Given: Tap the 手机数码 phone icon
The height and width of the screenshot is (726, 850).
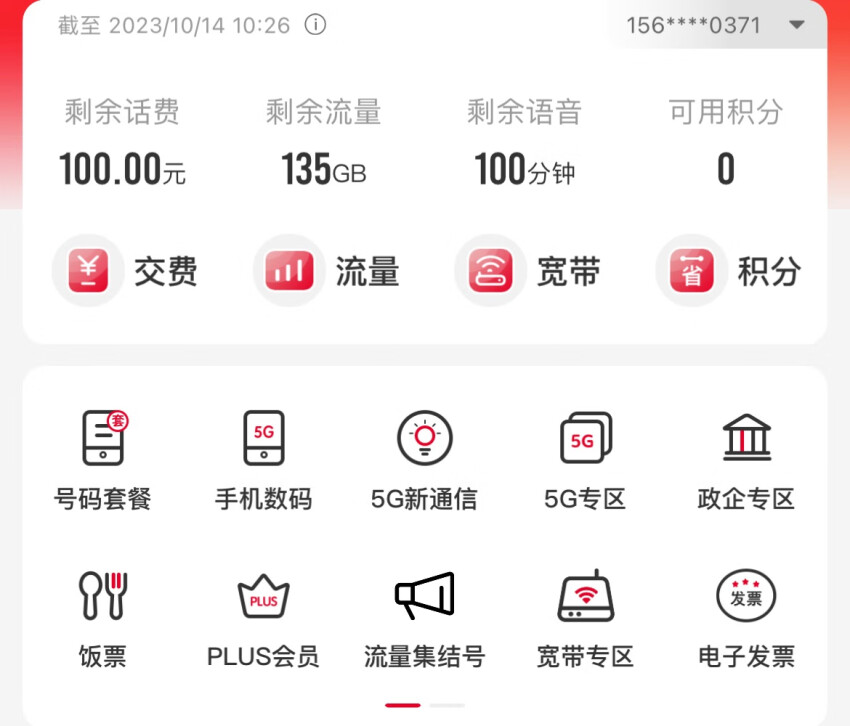Looking at the screenshot, I should coord(264,438).
